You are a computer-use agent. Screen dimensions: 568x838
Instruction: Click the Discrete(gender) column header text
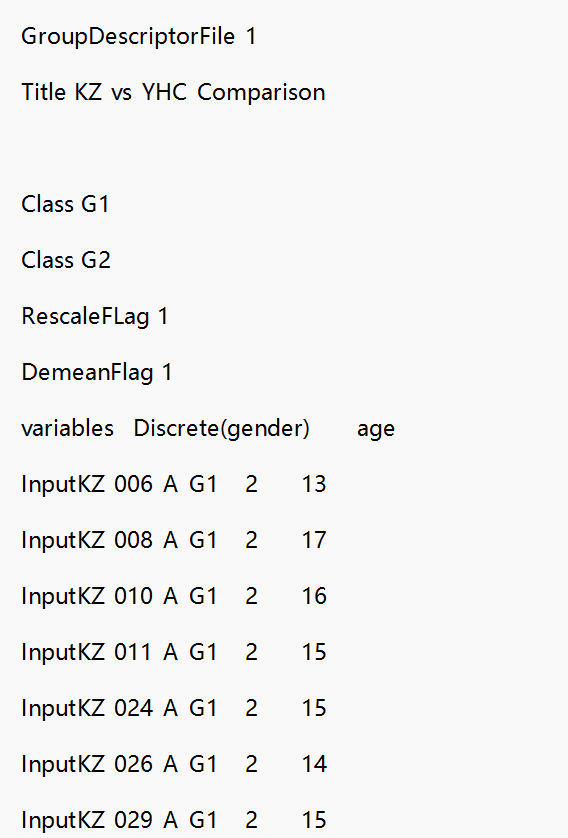221,429
